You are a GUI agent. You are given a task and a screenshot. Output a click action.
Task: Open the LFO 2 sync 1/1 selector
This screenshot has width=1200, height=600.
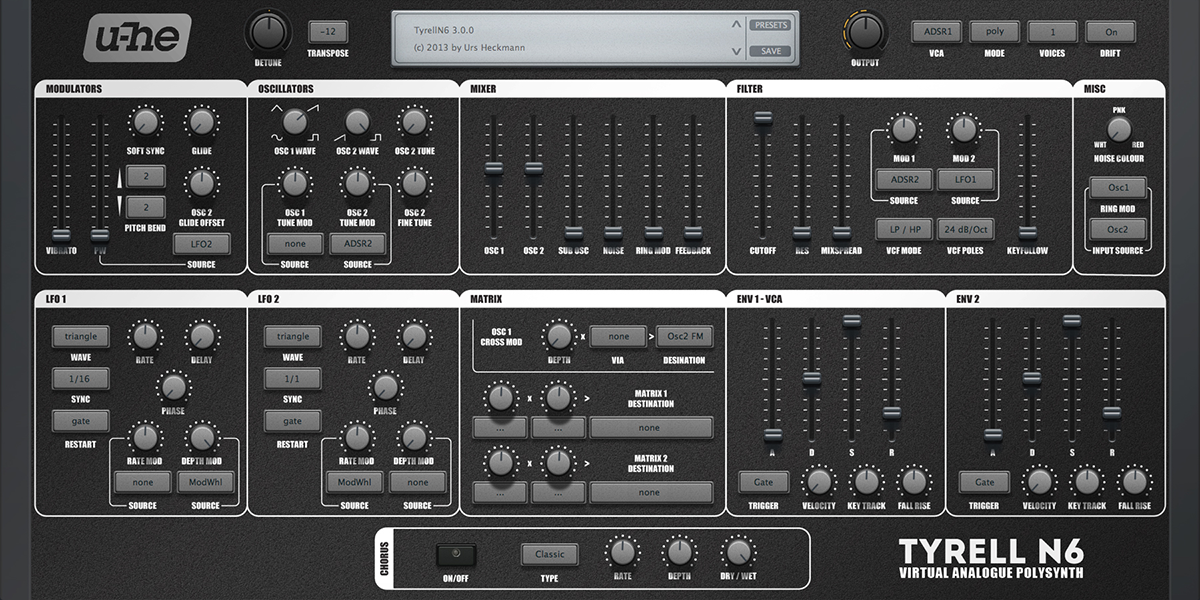click(x=293, y=379)
